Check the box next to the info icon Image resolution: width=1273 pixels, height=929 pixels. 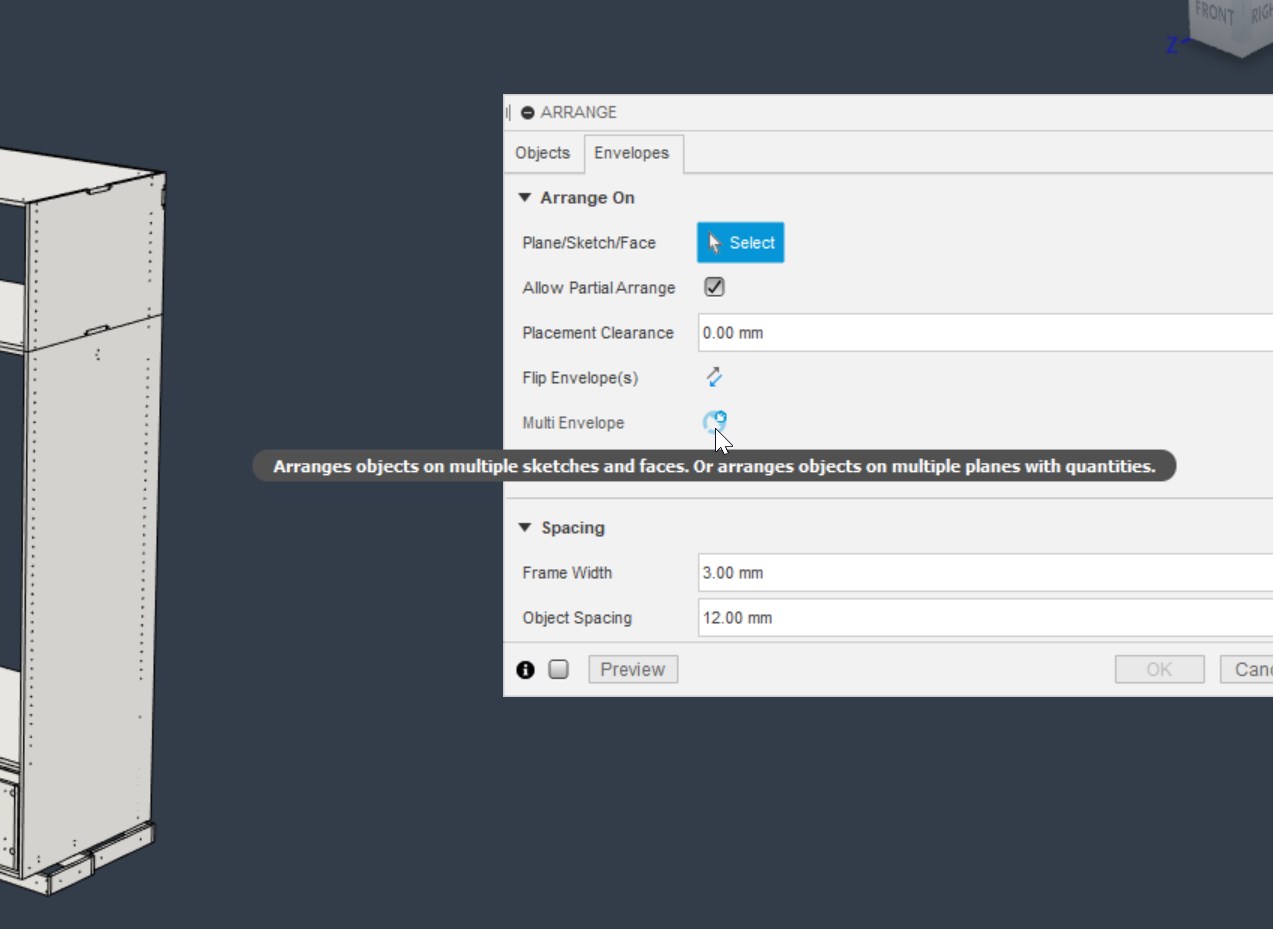(x=557, y=669)
